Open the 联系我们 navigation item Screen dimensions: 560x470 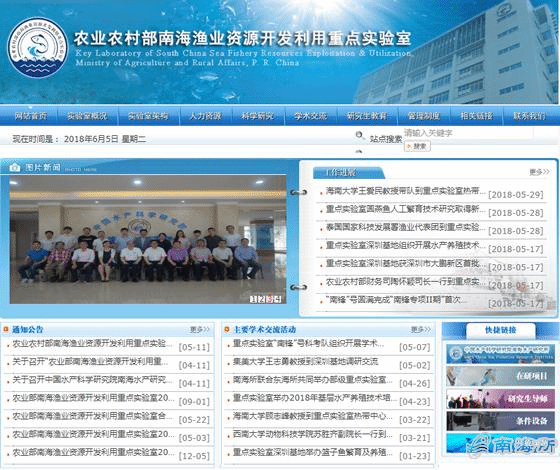click(529, 116)
